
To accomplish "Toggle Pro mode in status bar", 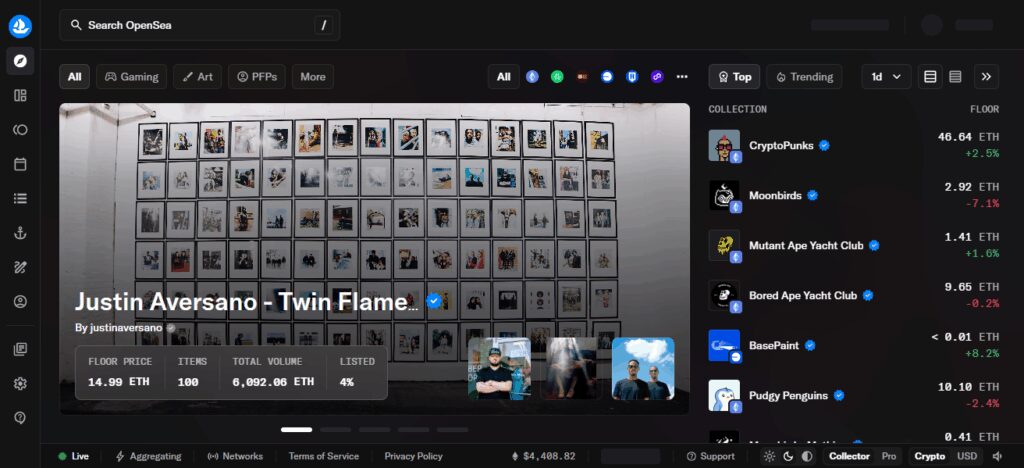I will pos(888,456).
